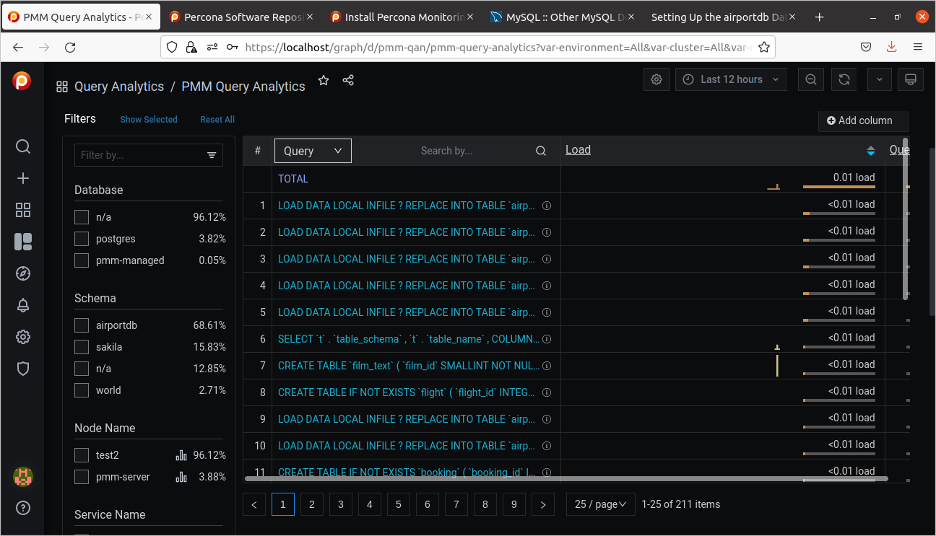Check the pmm-managed database filter
This screenshot has height=536, width=936.
point(81,260)
